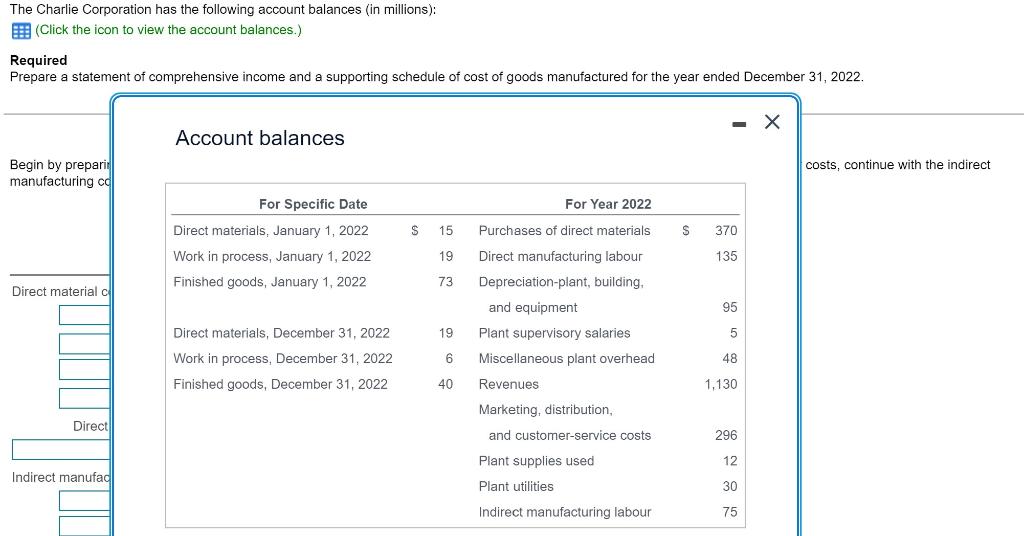
Task: Click the first input box under Direct material costs
Action: (85, 315)
